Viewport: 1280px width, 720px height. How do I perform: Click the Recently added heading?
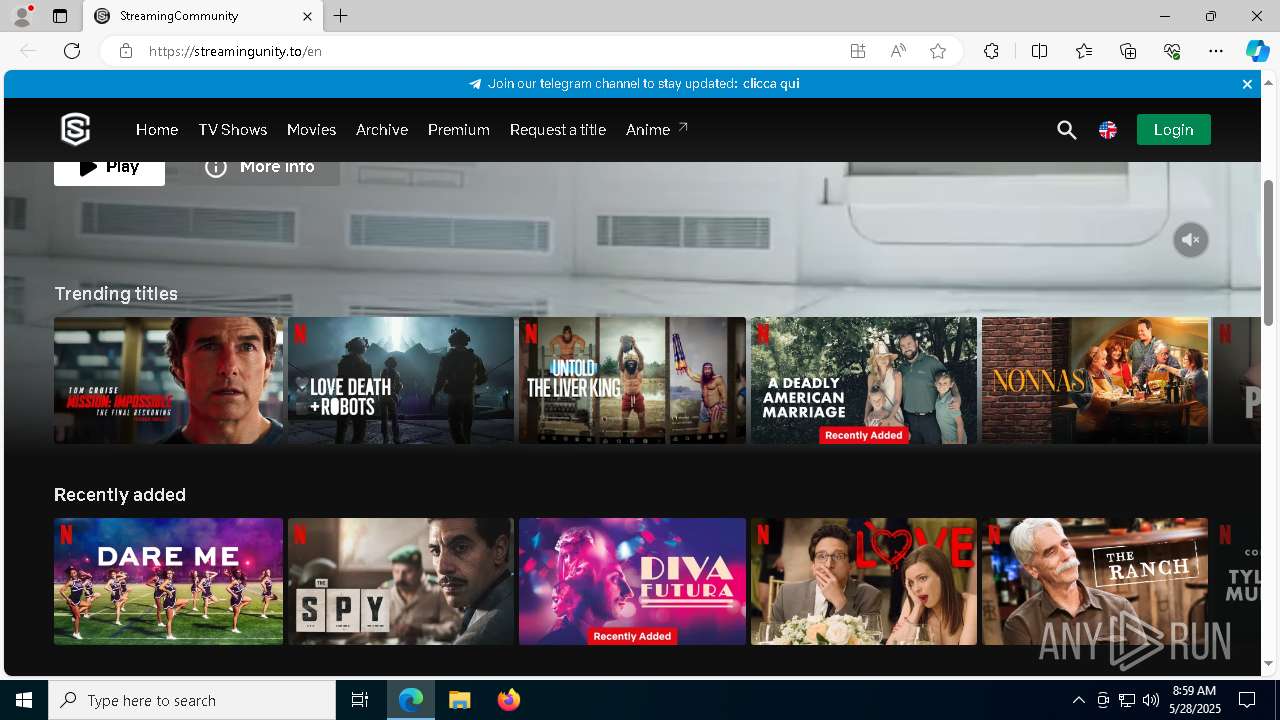(x=120, y=494)
